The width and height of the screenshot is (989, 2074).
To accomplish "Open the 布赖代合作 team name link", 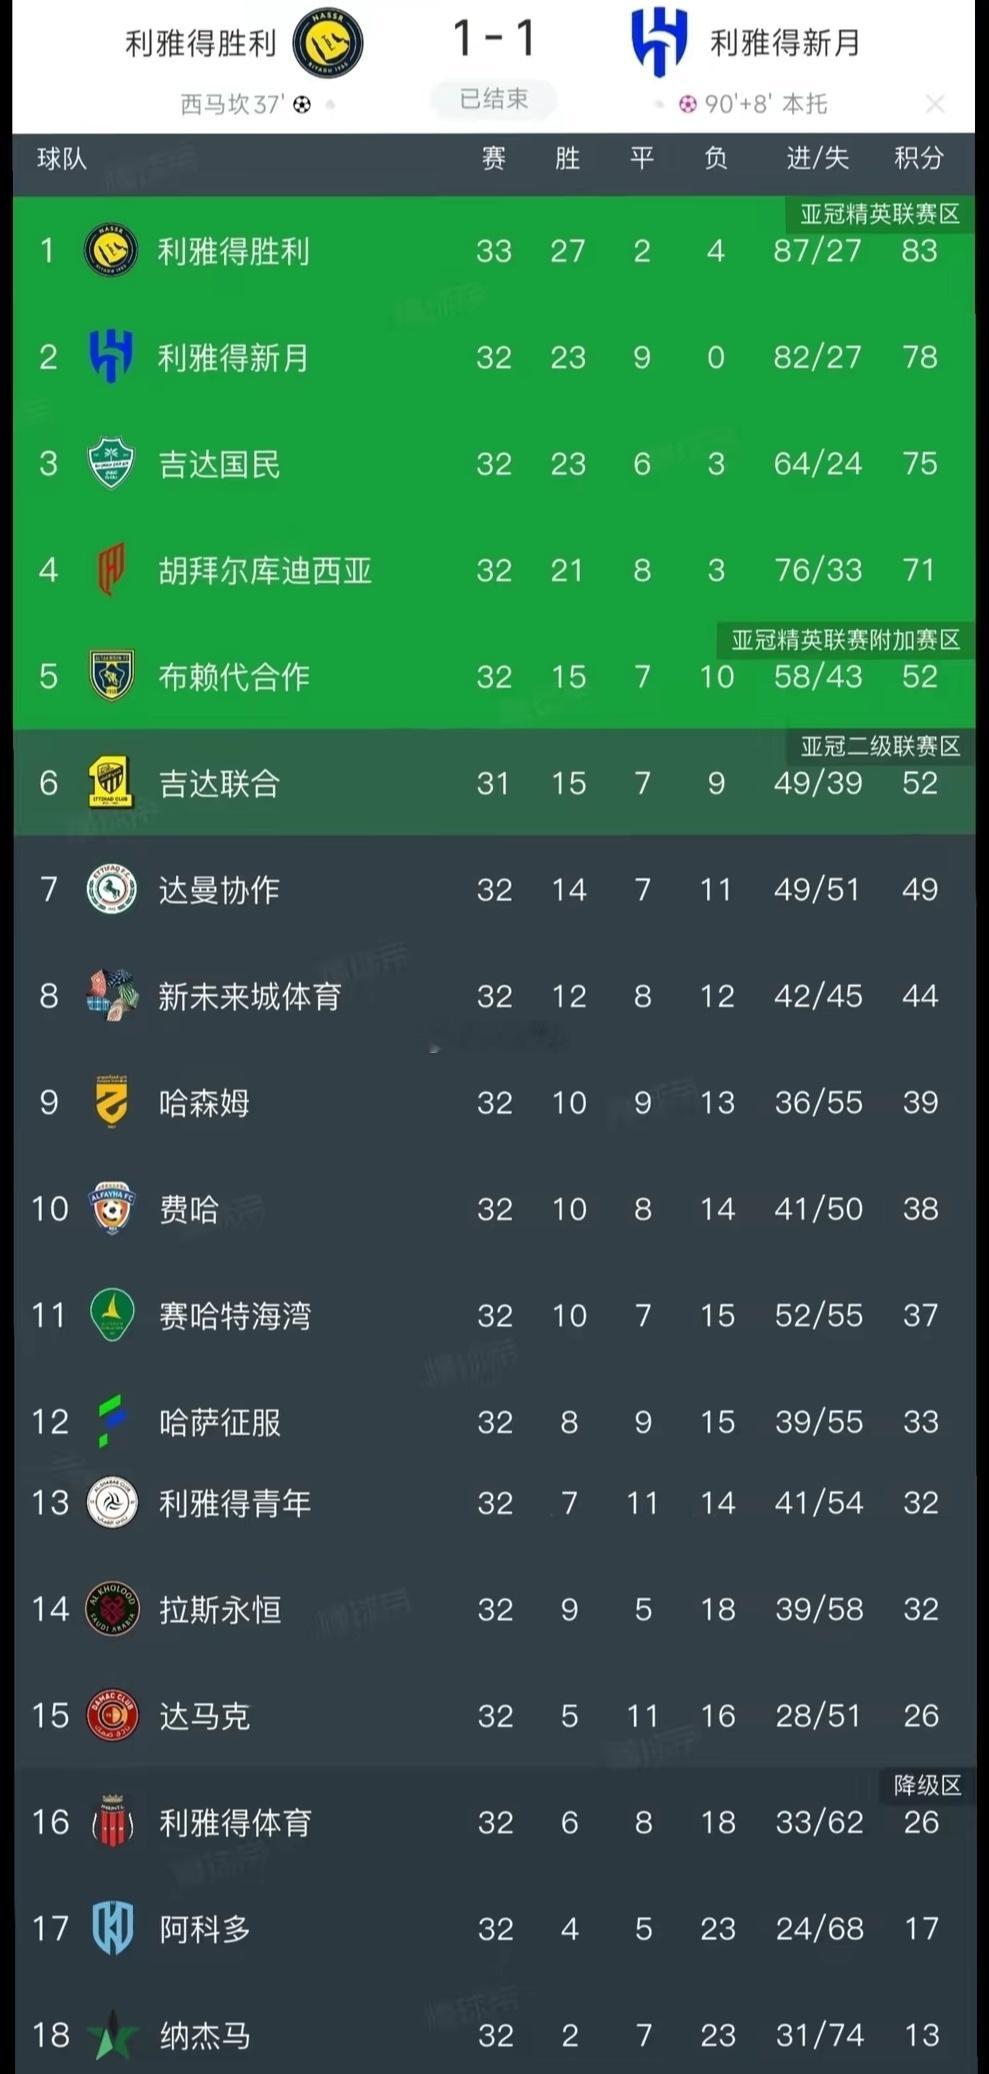I will [x=234, y=677].
